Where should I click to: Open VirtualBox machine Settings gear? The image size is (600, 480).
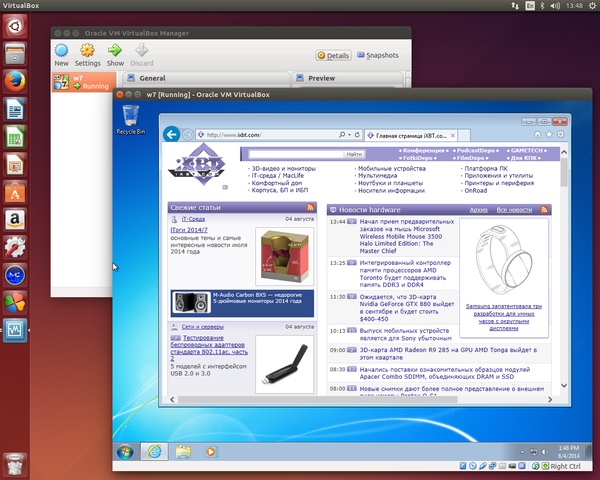pyautogui.click(x=87, y=50)
